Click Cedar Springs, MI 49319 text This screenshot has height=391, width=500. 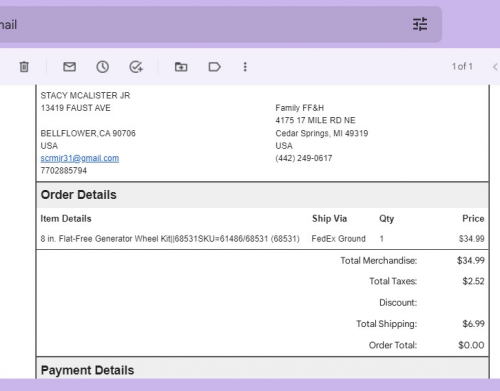[x=322, y=133]
